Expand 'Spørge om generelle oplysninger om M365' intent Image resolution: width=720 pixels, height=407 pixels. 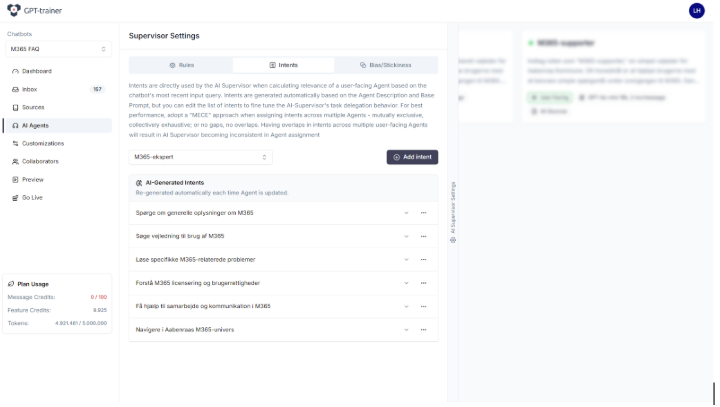pos(406,213)
